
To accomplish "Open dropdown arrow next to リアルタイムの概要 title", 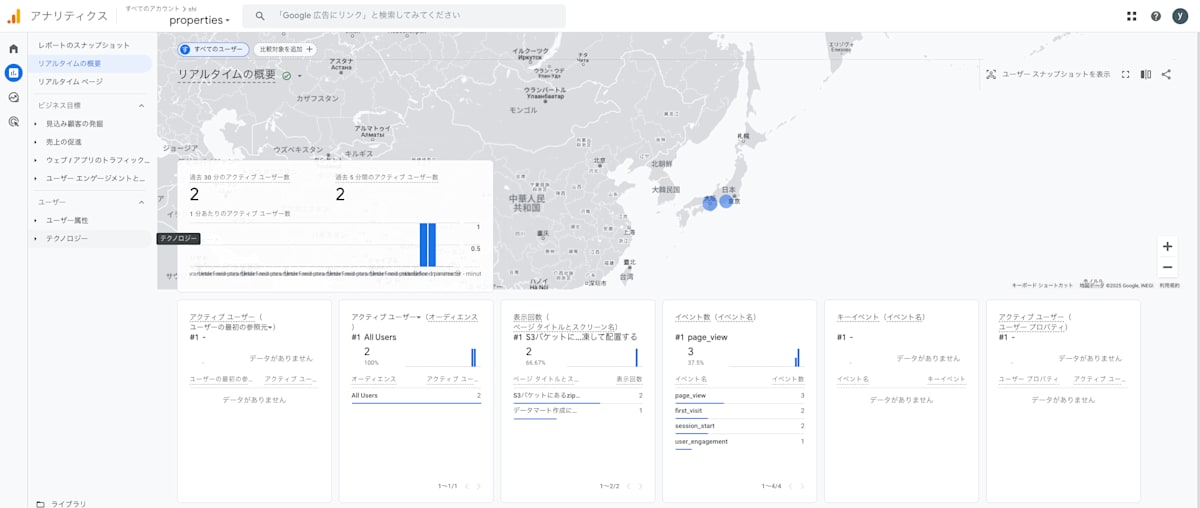I will point(299,76).
